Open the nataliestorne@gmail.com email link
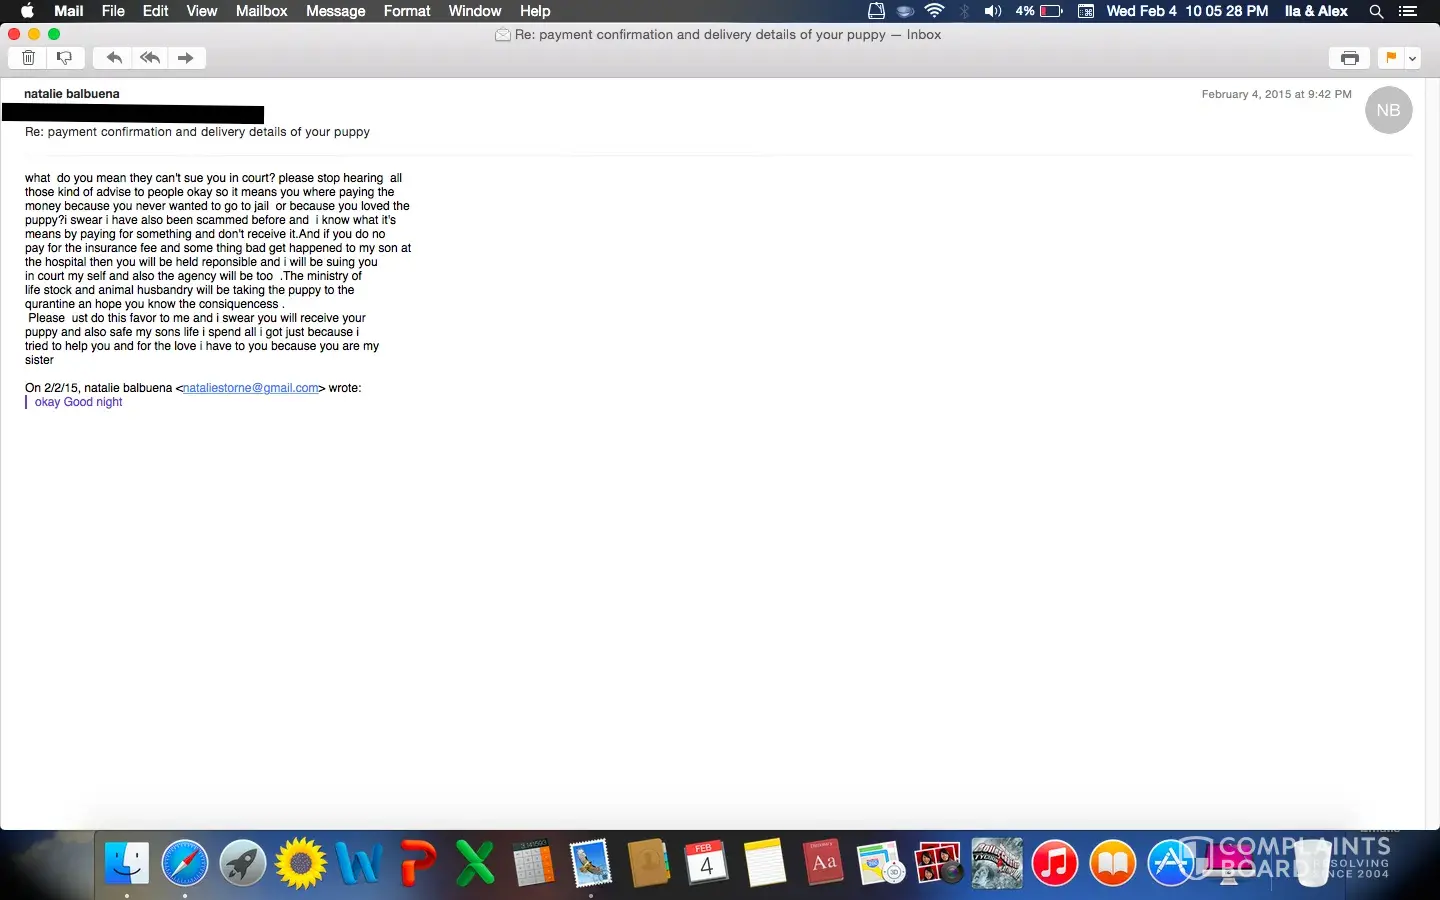The width and height of the screenshot is (1440, 900). (251, 388)
